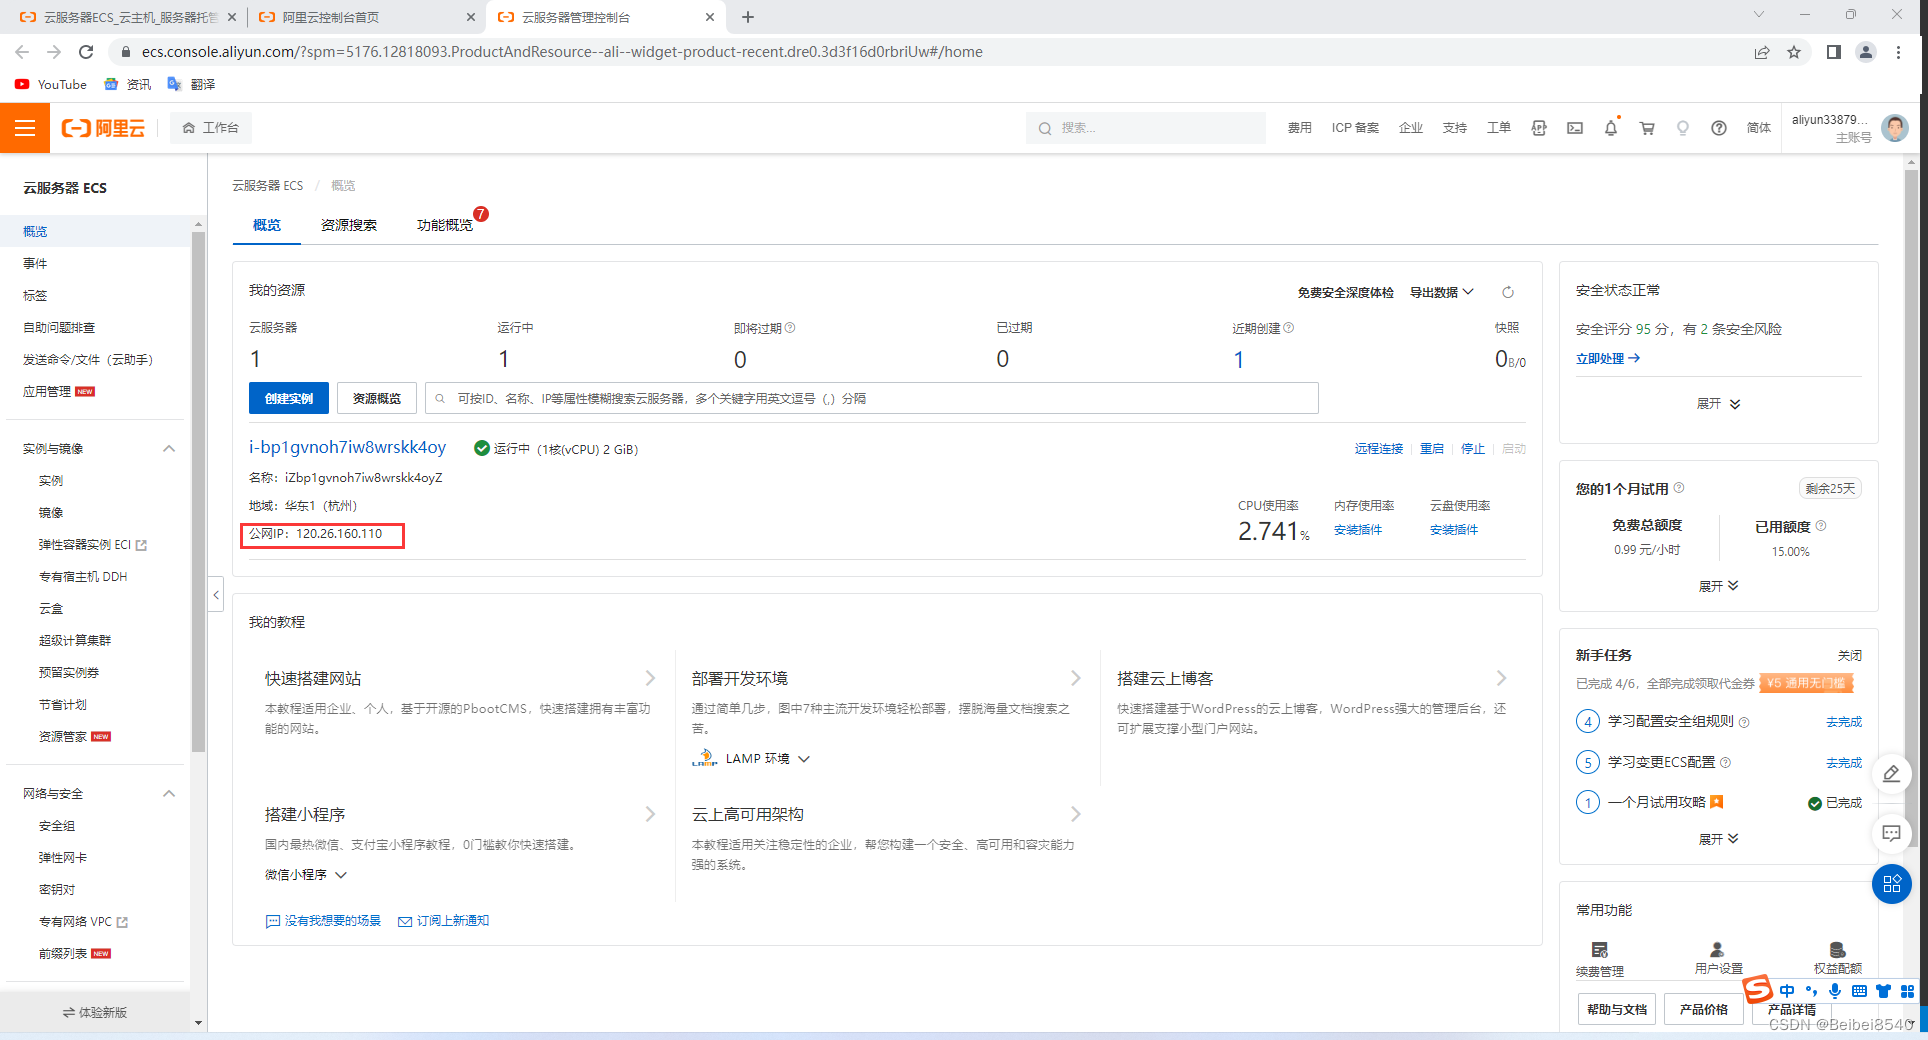Collapse the left sidebar with arrow handle
1928x1040 pixels.
[215, 594]
